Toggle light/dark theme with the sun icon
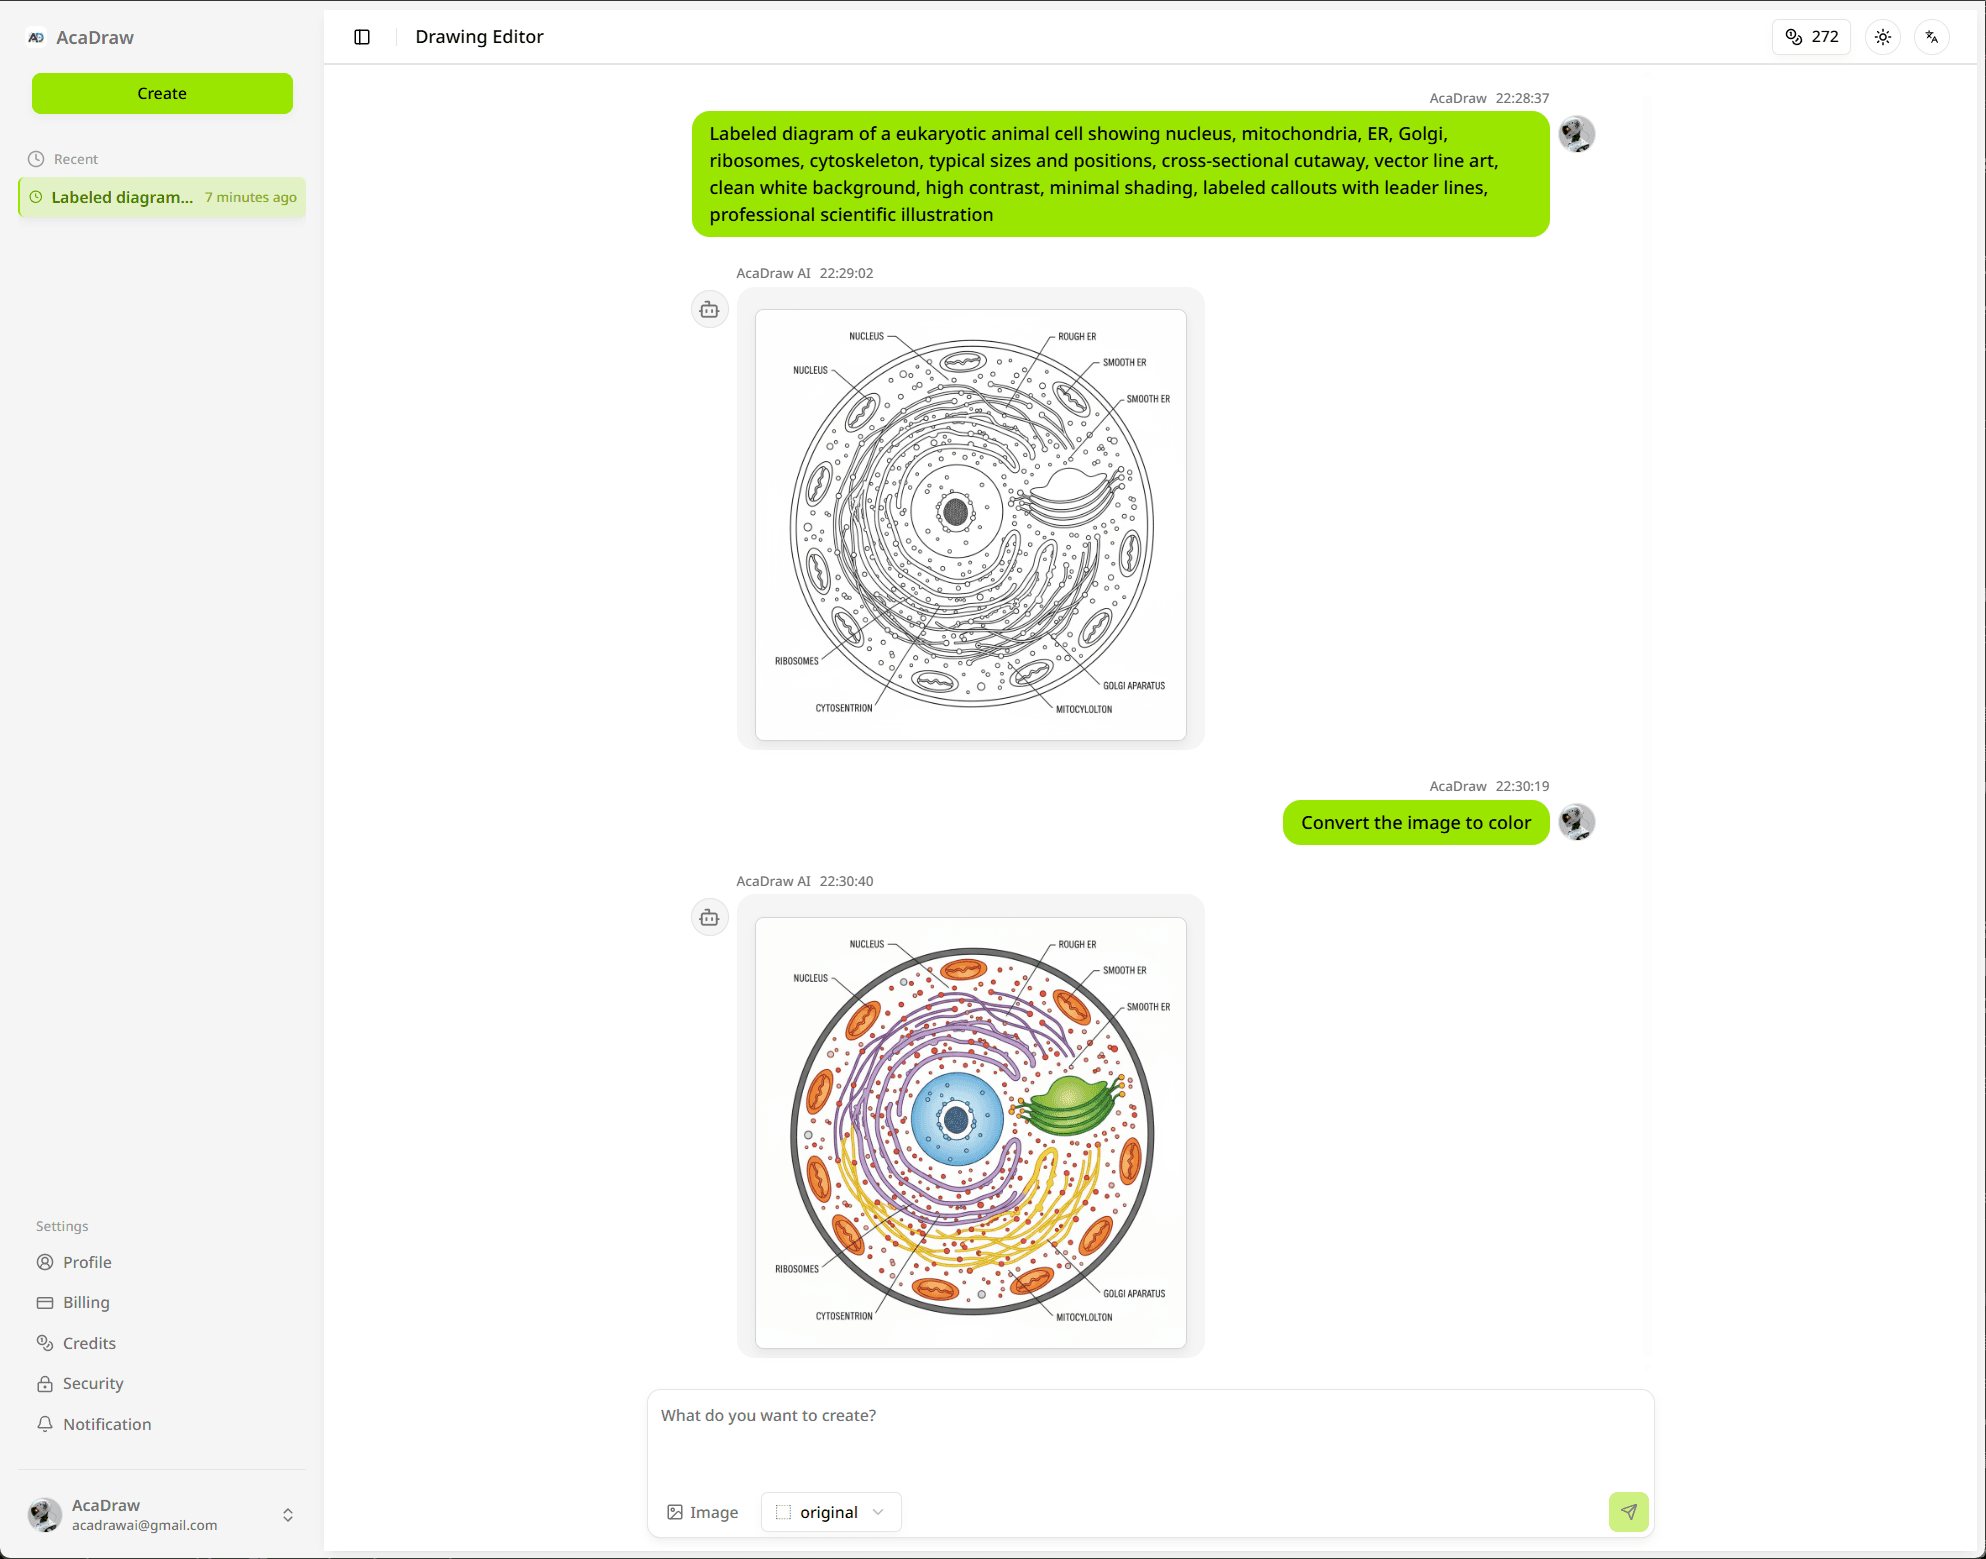1986x1559 pixels. (1883, 36)
